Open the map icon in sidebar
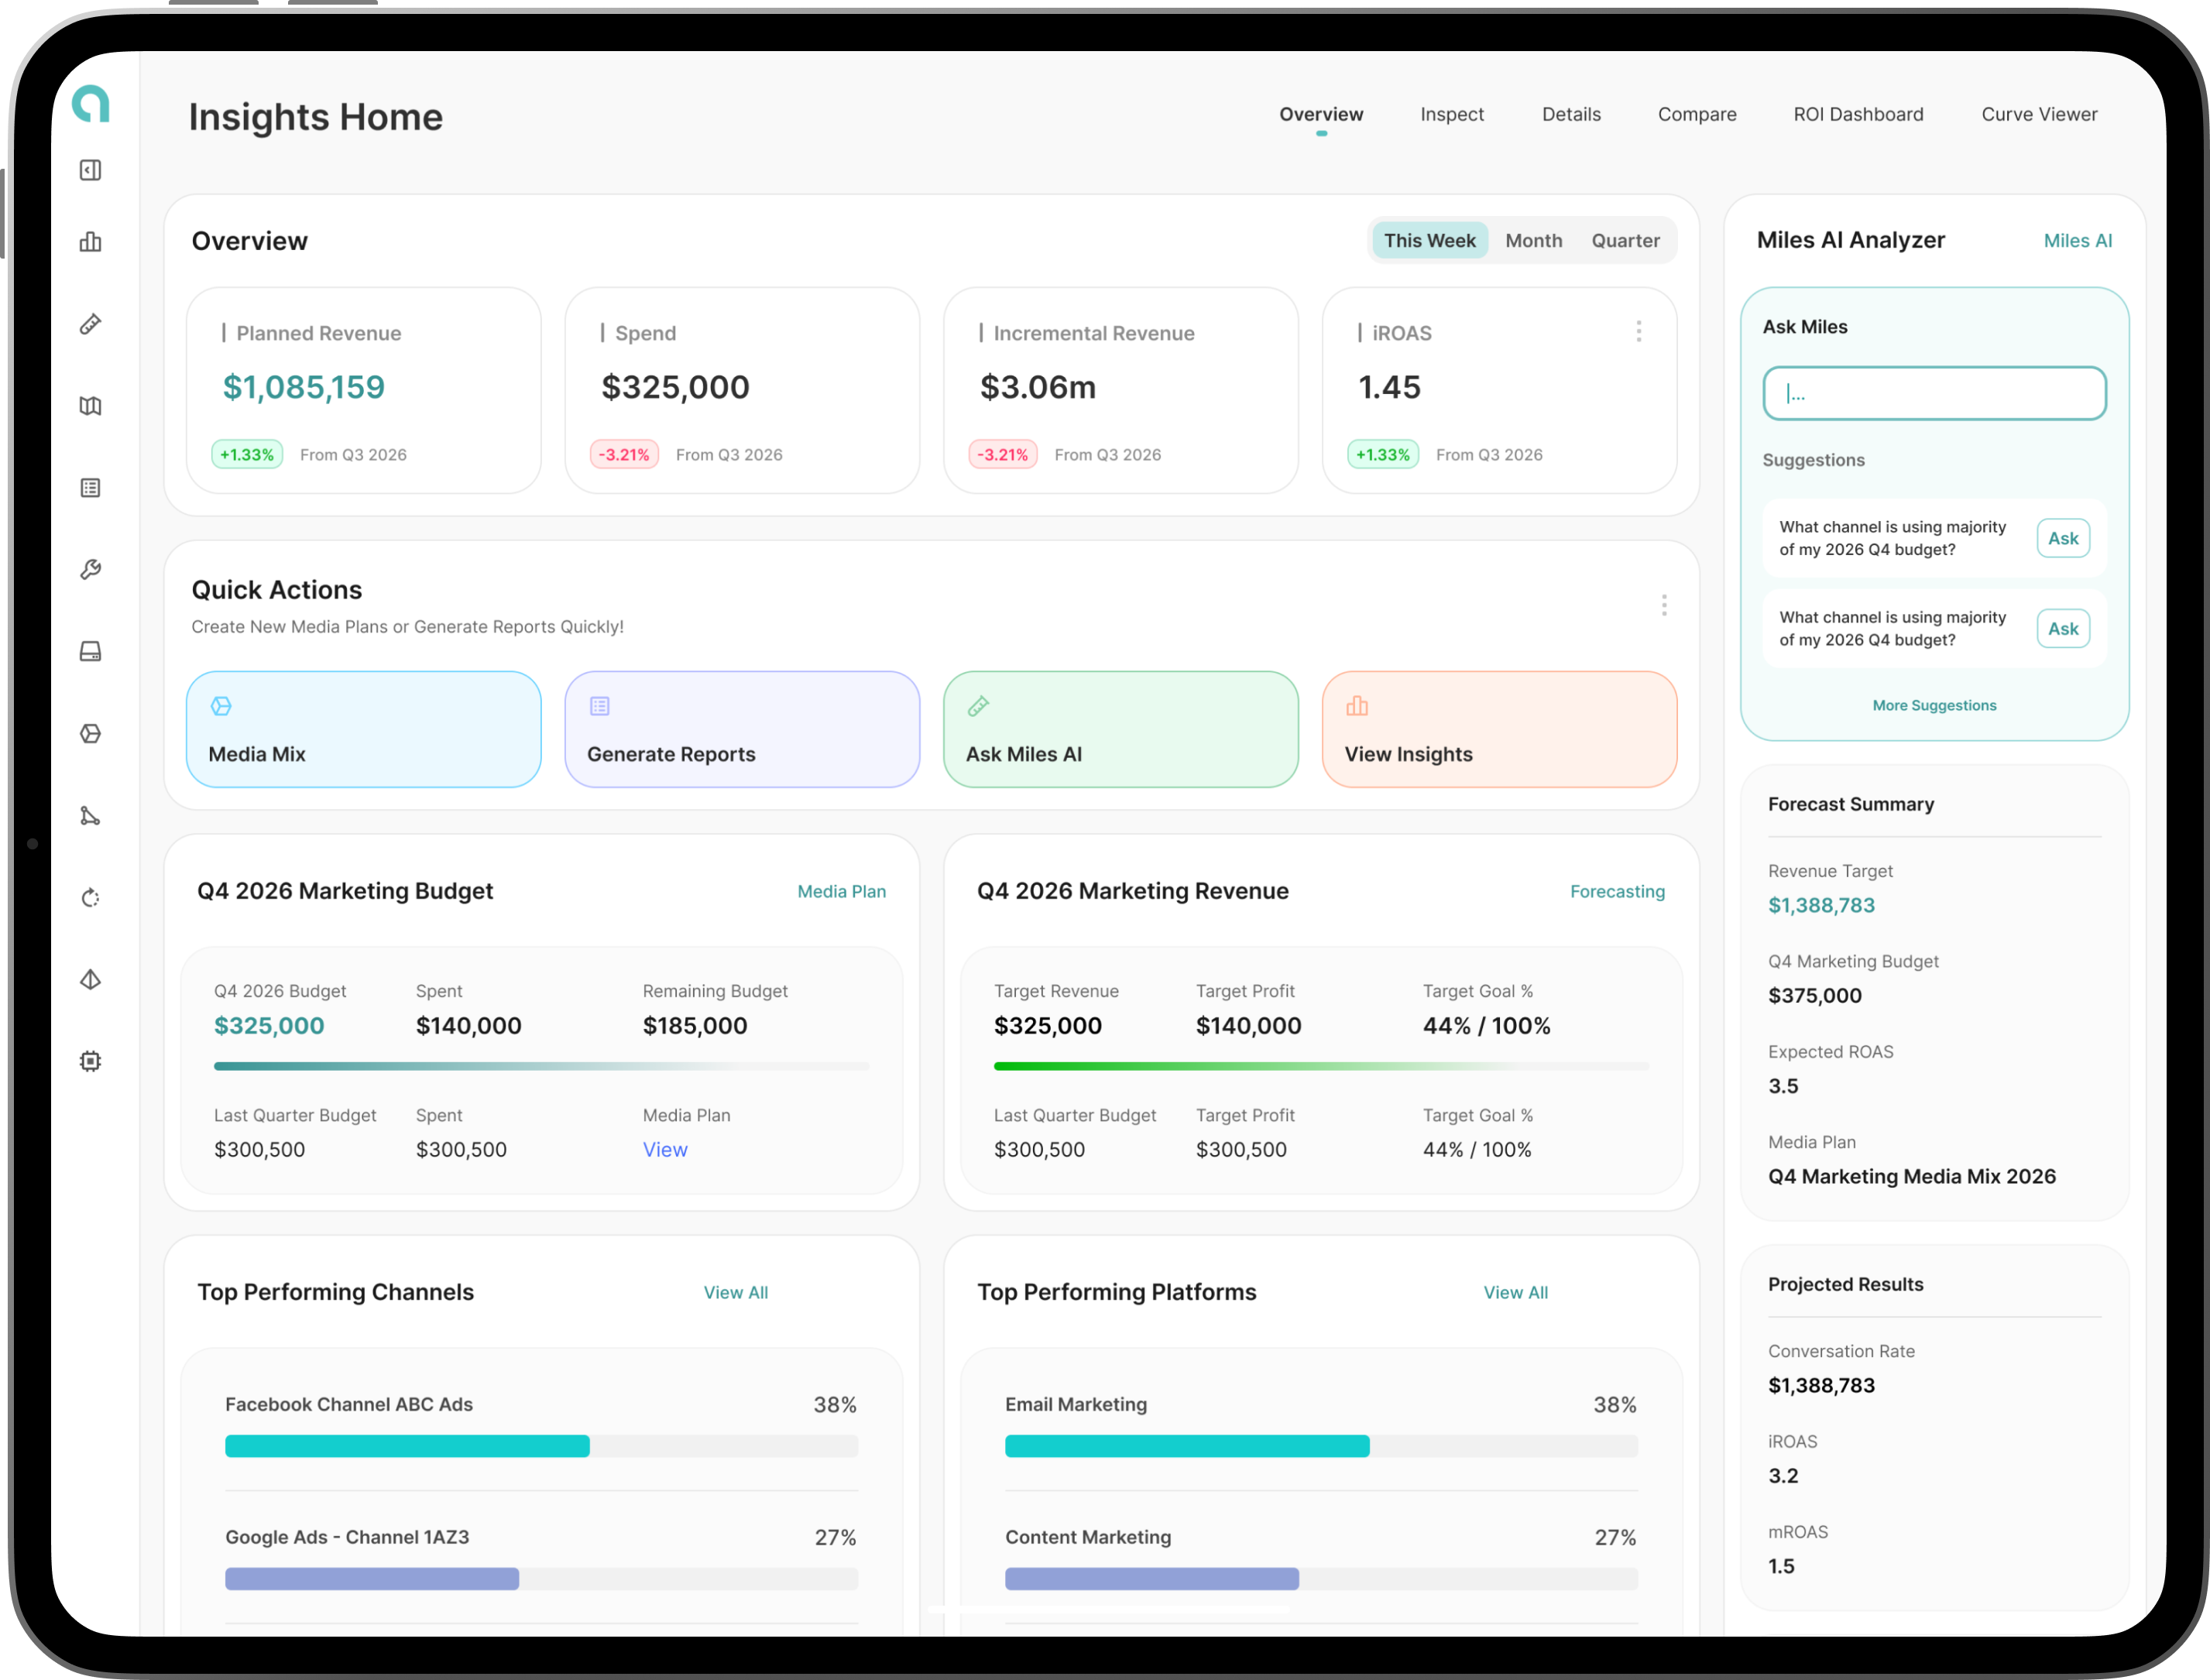The image size is (2210, 1680). click(90, 406)
